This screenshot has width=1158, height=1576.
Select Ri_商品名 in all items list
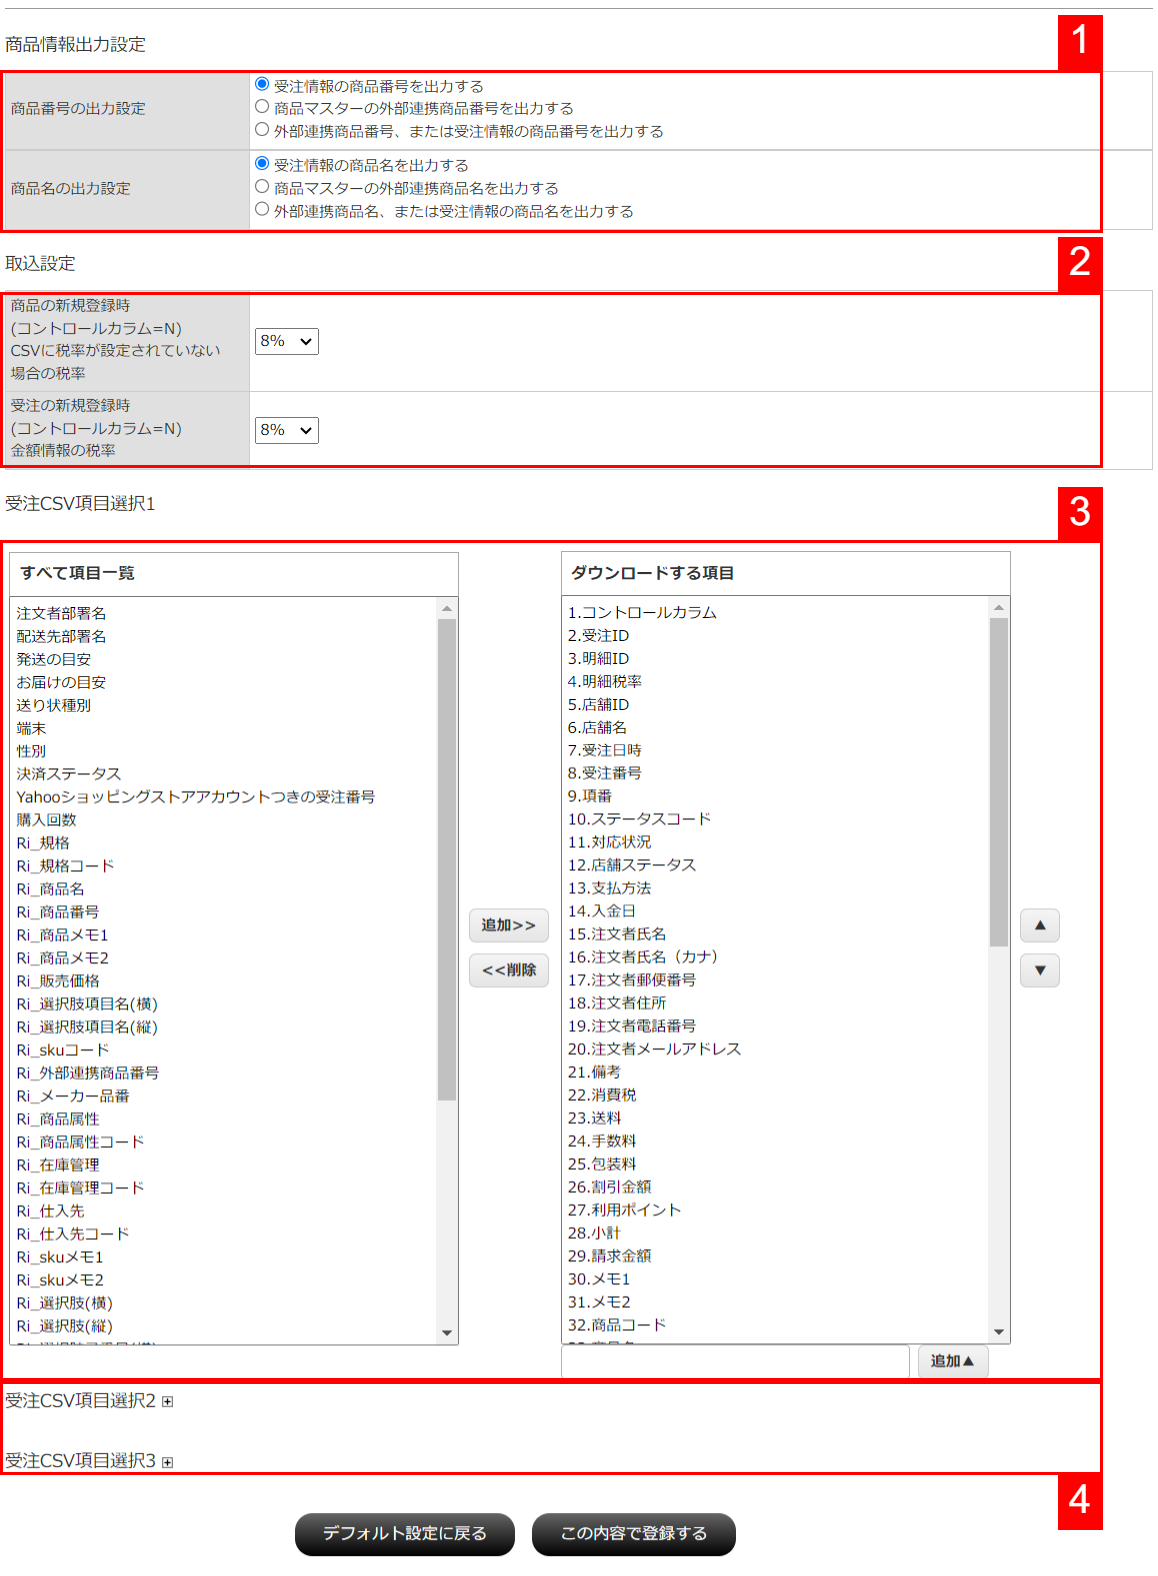(50, 889)
